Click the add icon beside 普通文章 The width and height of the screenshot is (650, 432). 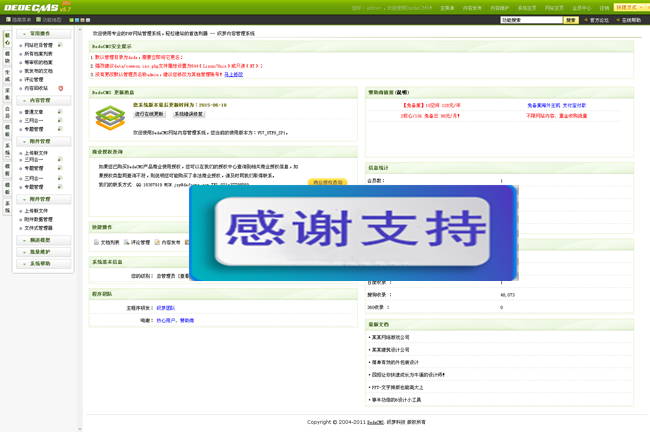[x=60, y=112]
